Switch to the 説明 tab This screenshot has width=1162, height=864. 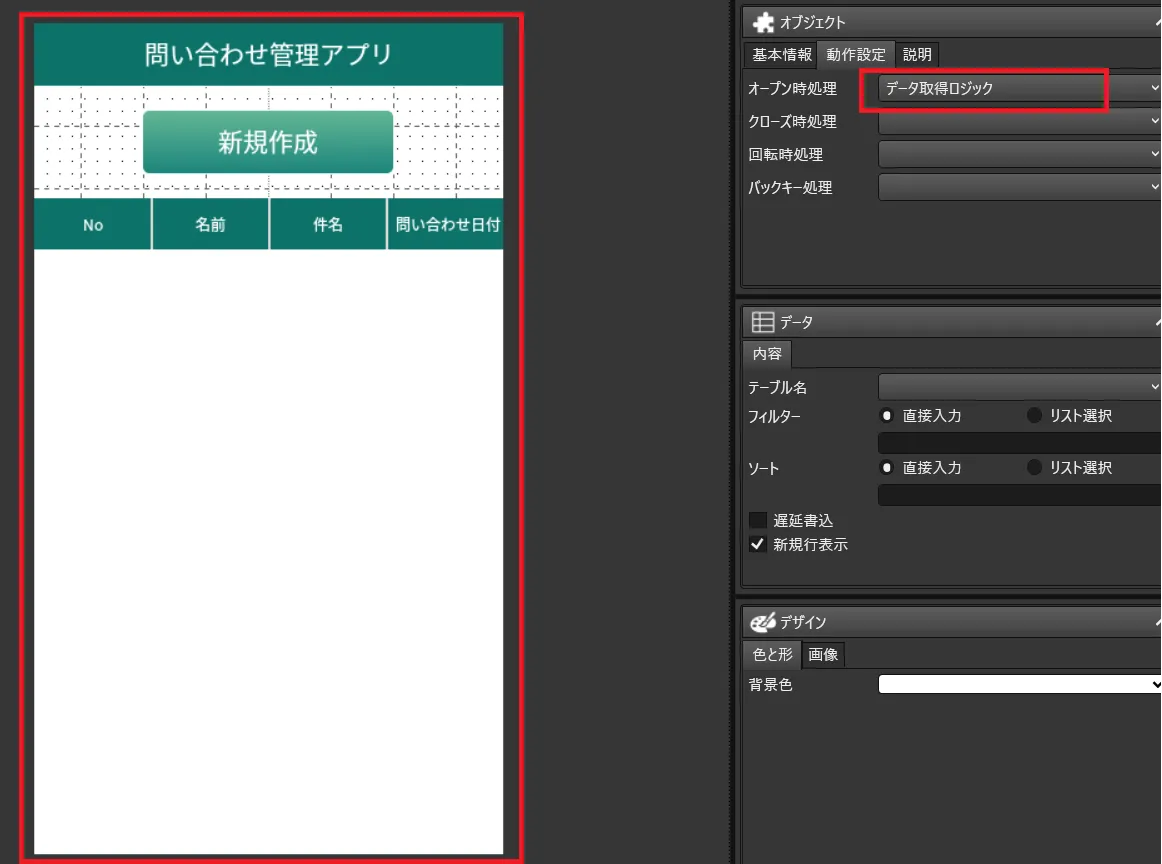tap(916, 55)
